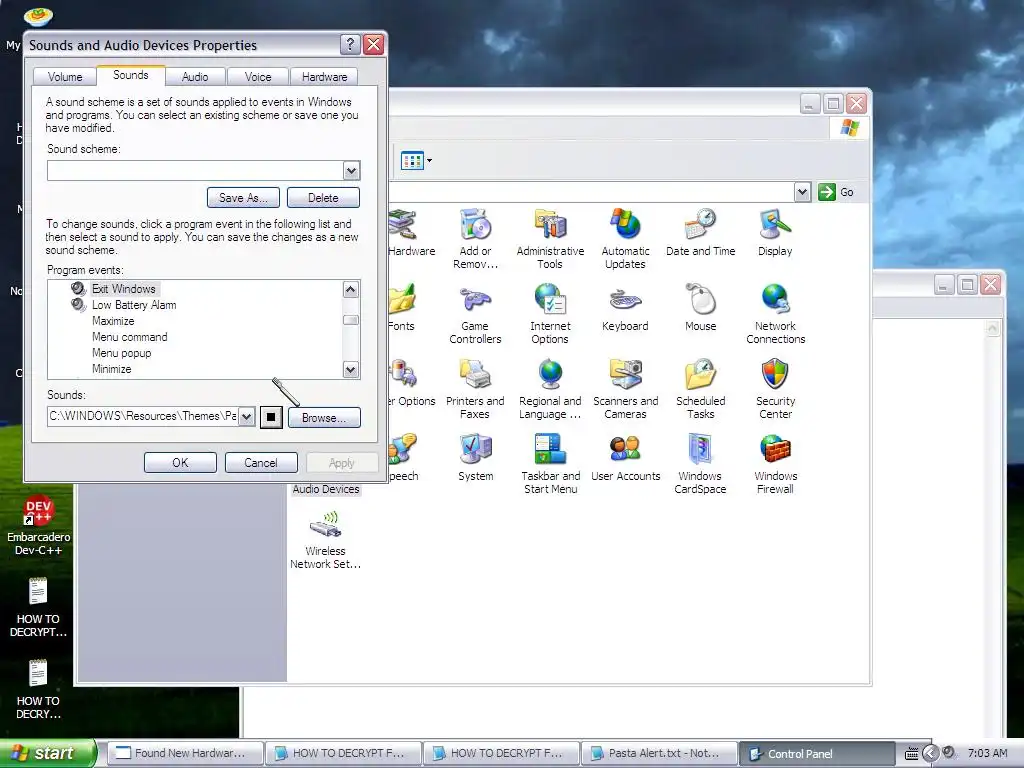
Task: Open the System applet
Action: click(475, 457)
